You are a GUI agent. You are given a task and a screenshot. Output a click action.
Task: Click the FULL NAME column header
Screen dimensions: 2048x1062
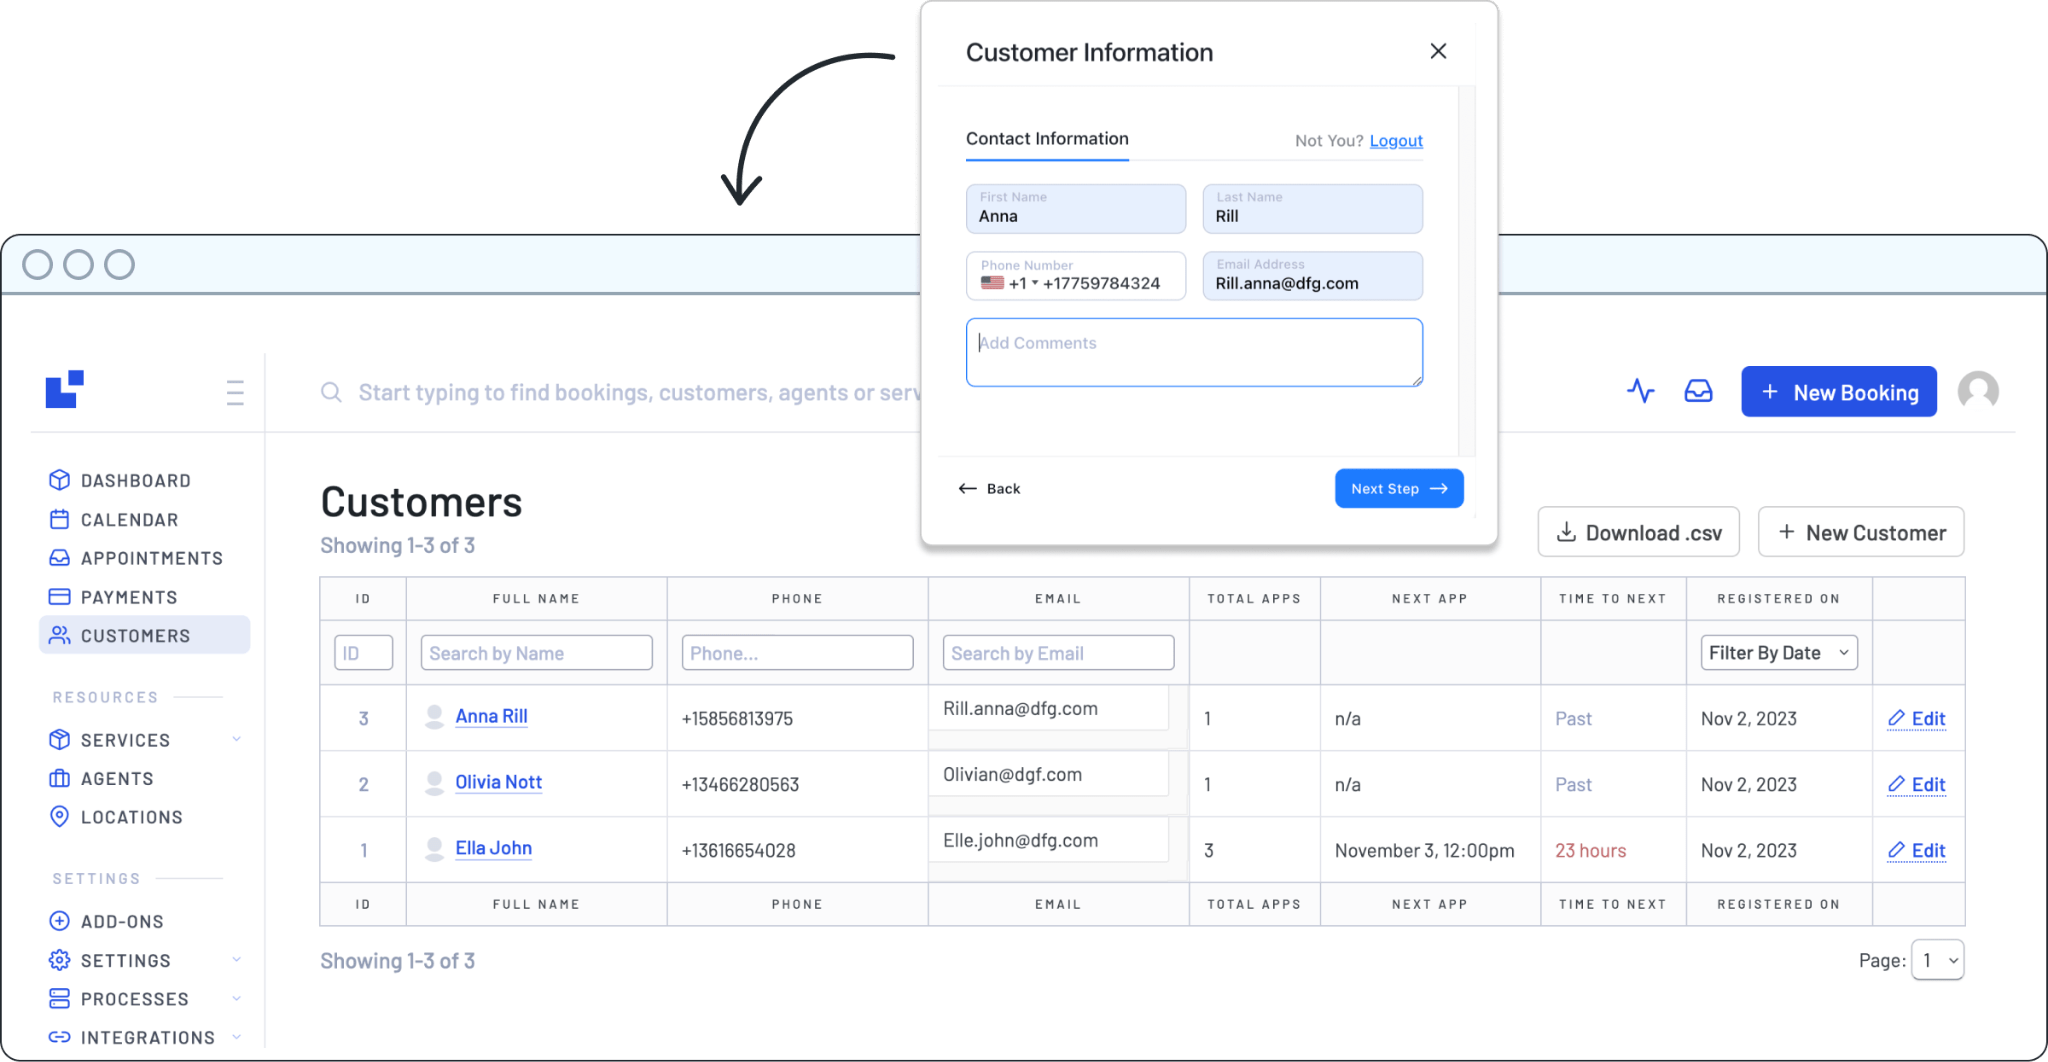click(x=536, y=598)
